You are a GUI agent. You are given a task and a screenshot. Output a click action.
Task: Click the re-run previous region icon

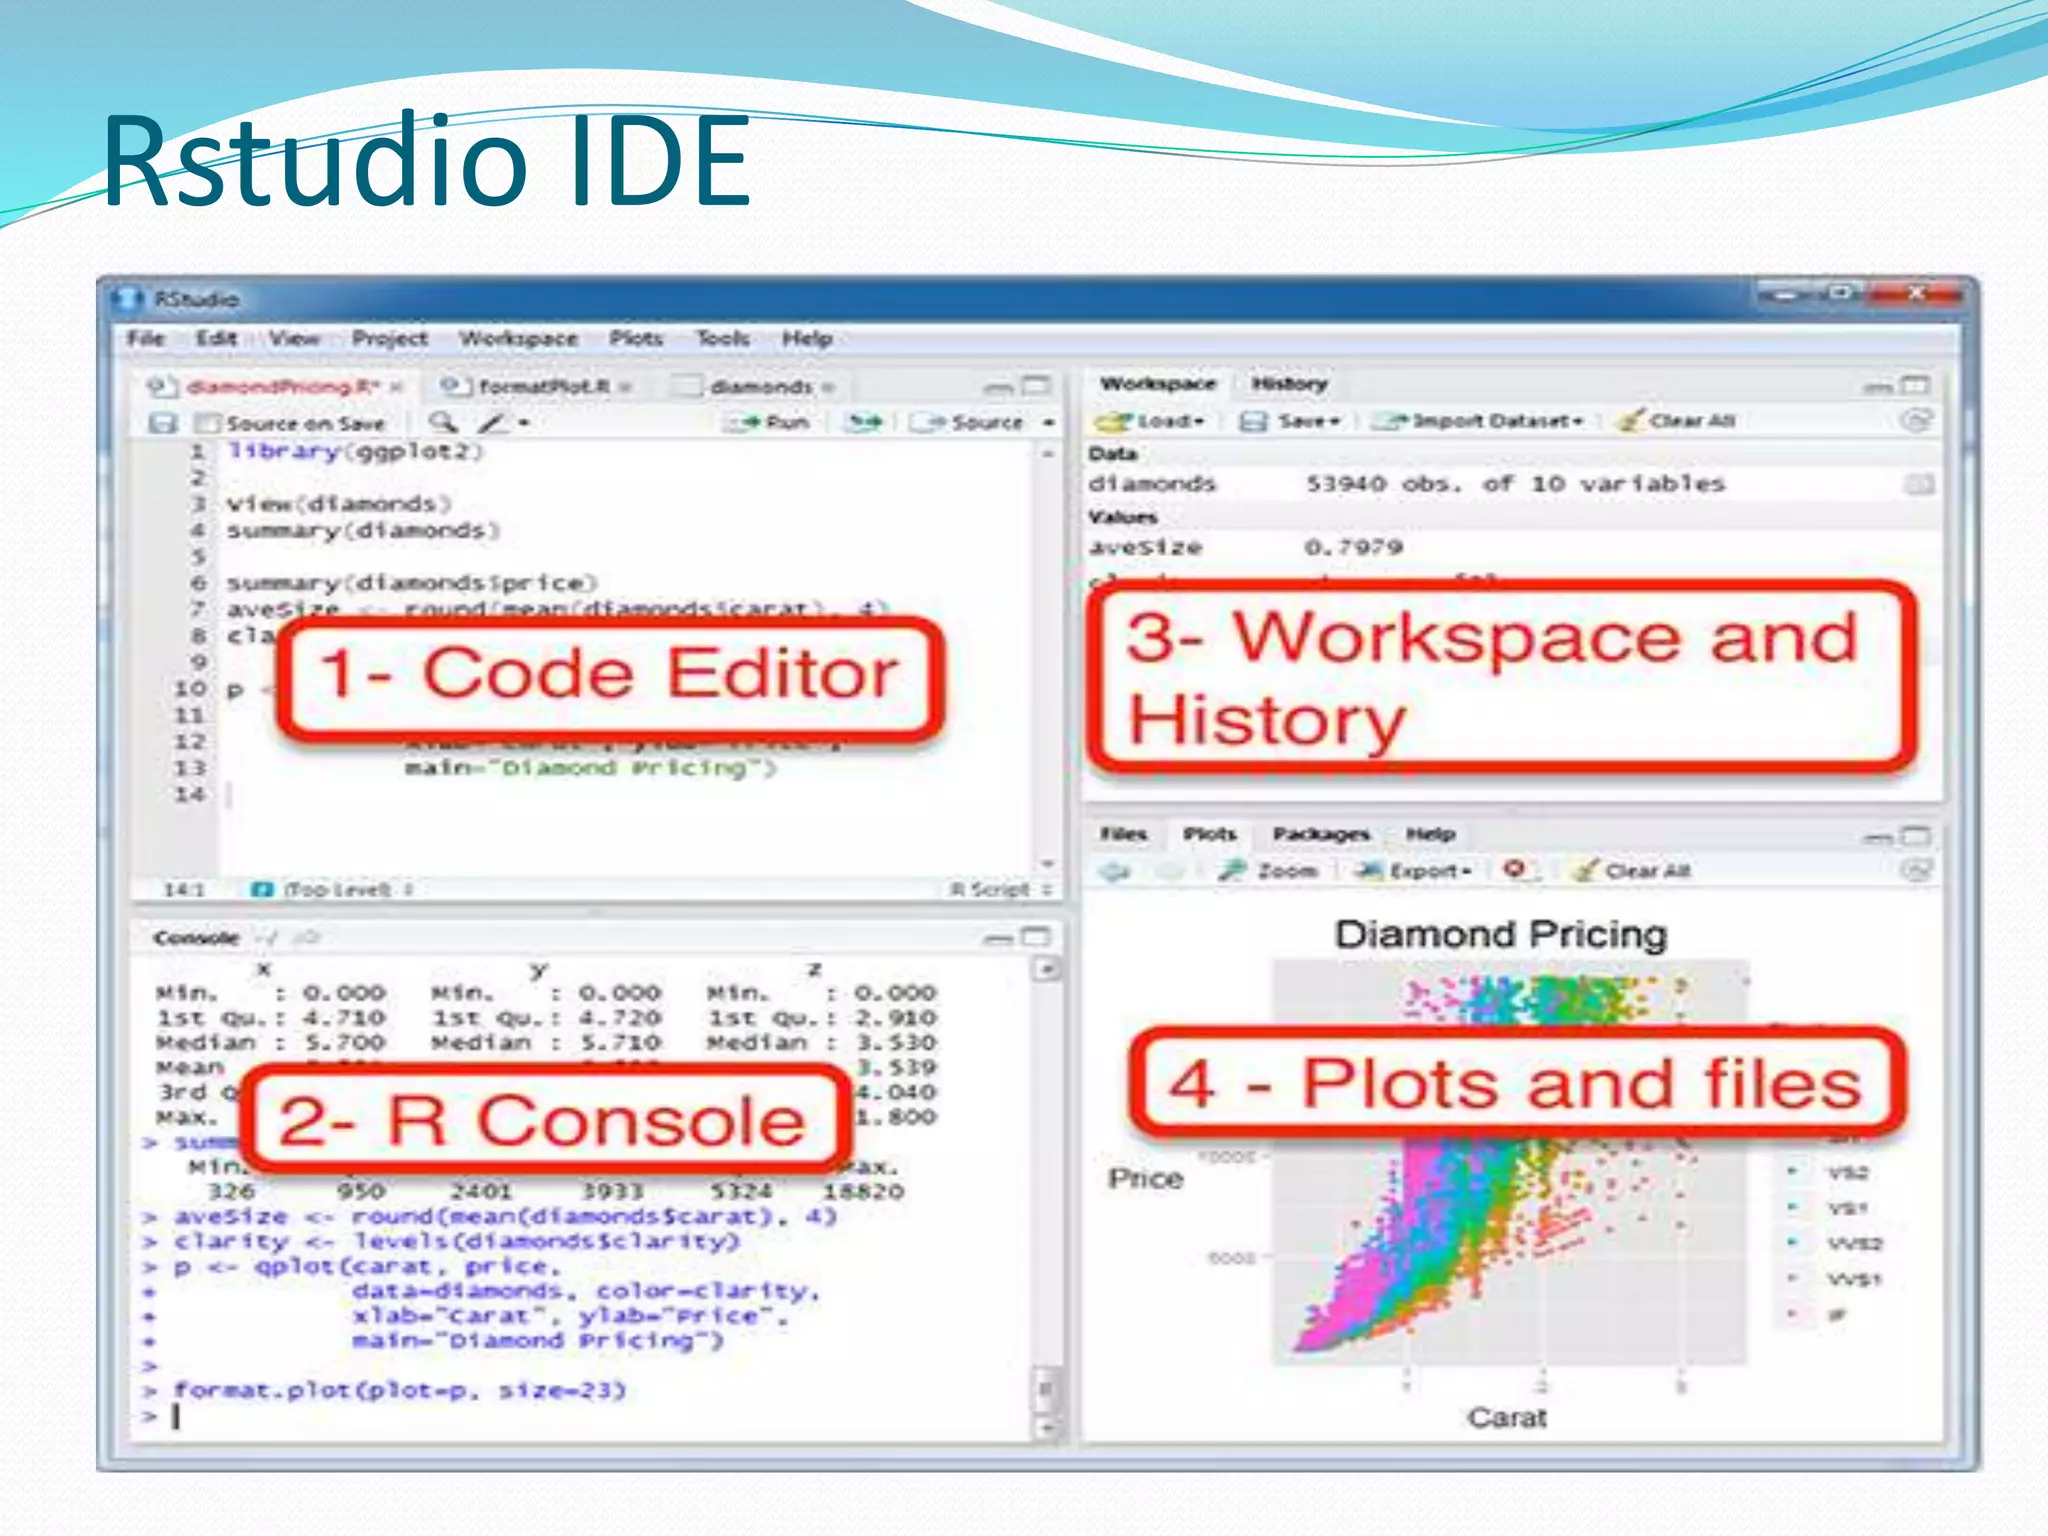click(865, 422)
